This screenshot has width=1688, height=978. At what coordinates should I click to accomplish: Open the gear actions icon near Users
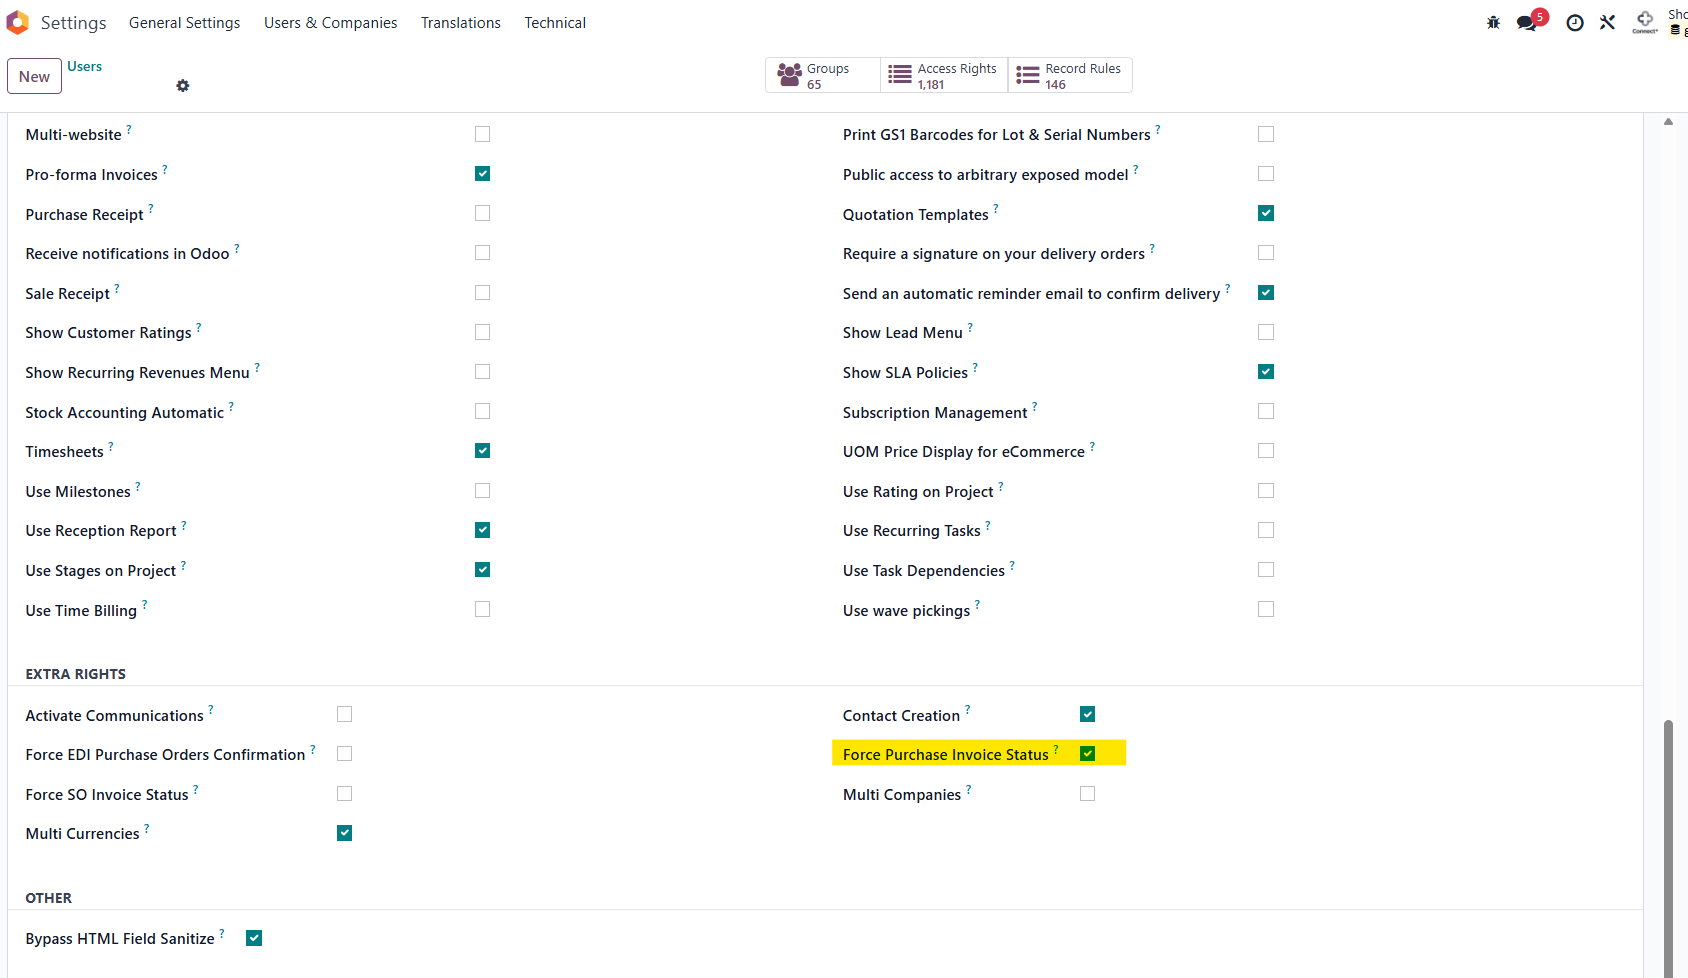click(182, 86)
